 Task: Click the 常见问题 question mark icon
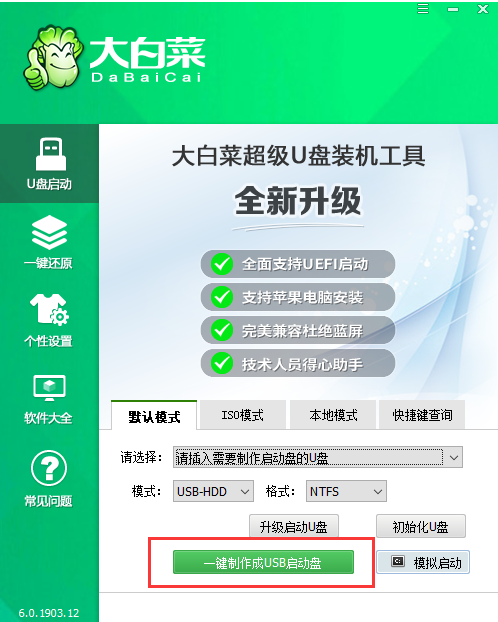(49, 468)
